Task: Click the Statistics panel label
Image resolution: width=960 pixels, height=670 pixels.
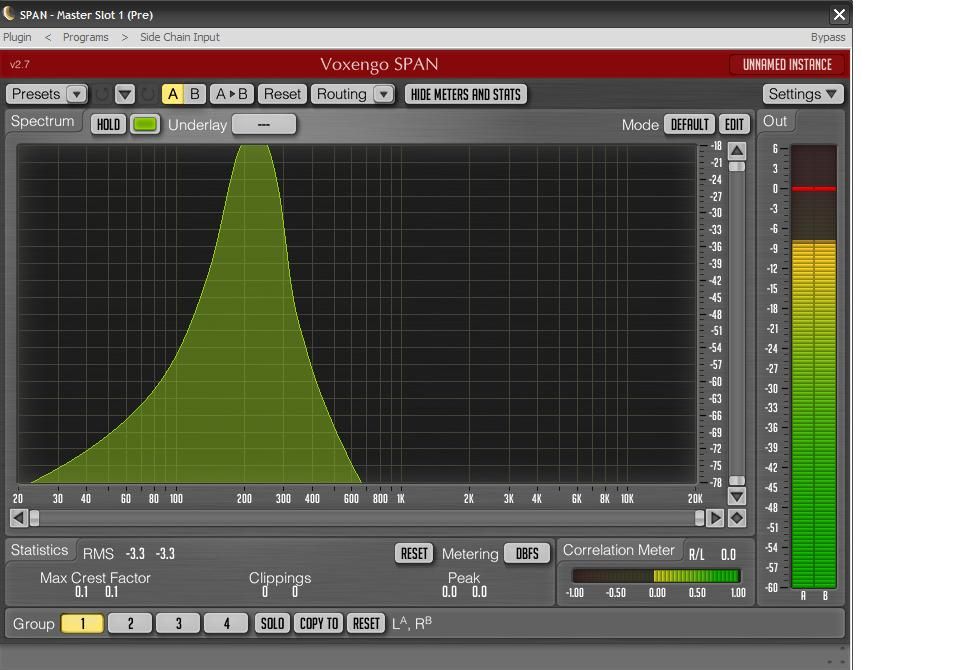Action: [39, 550]
